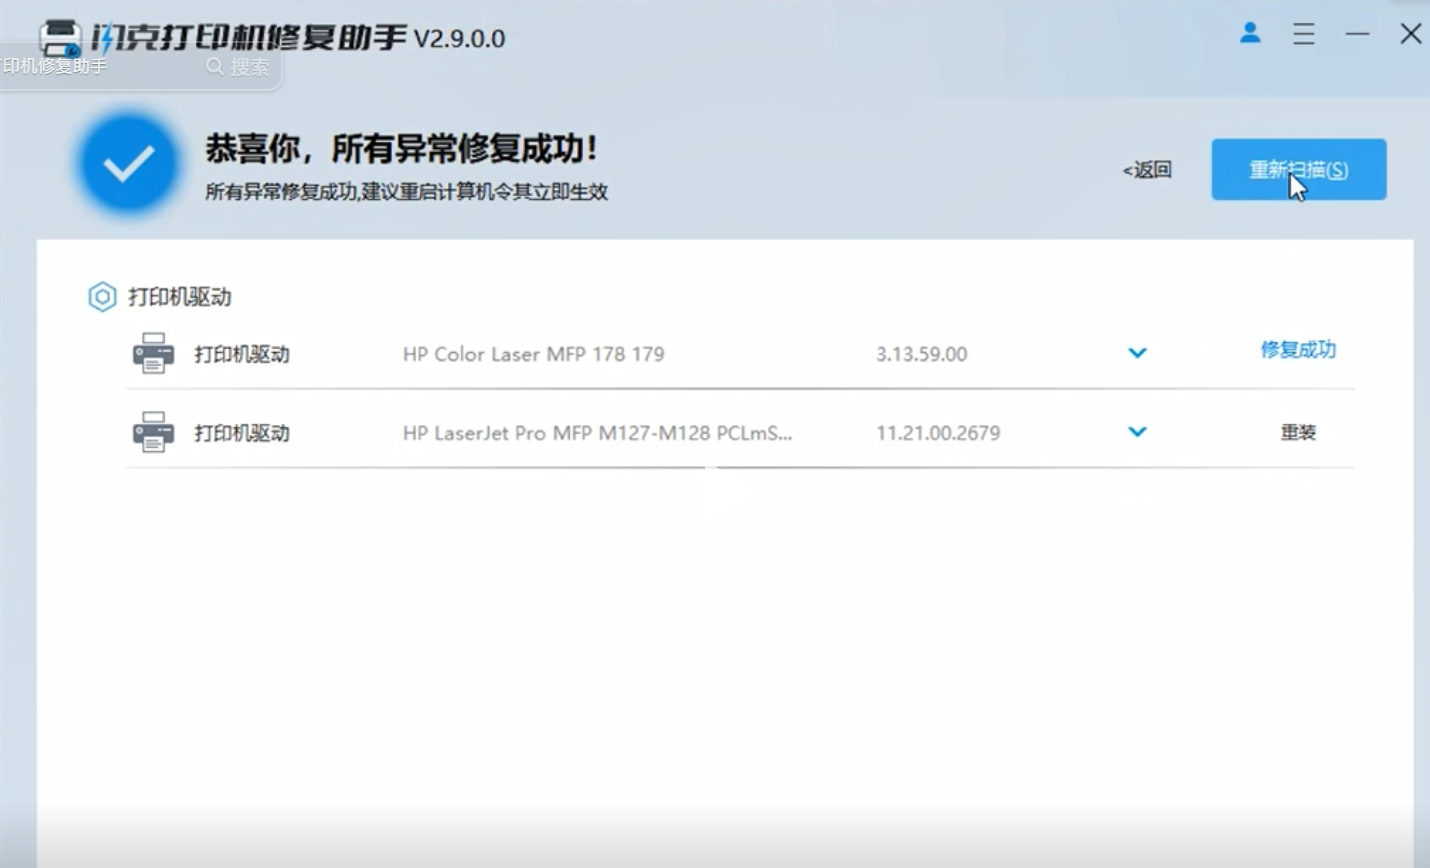
Task: Expand details for HP Color Laser MFP 178 179
Action: pyautogui.click(x=1136, y=353)
